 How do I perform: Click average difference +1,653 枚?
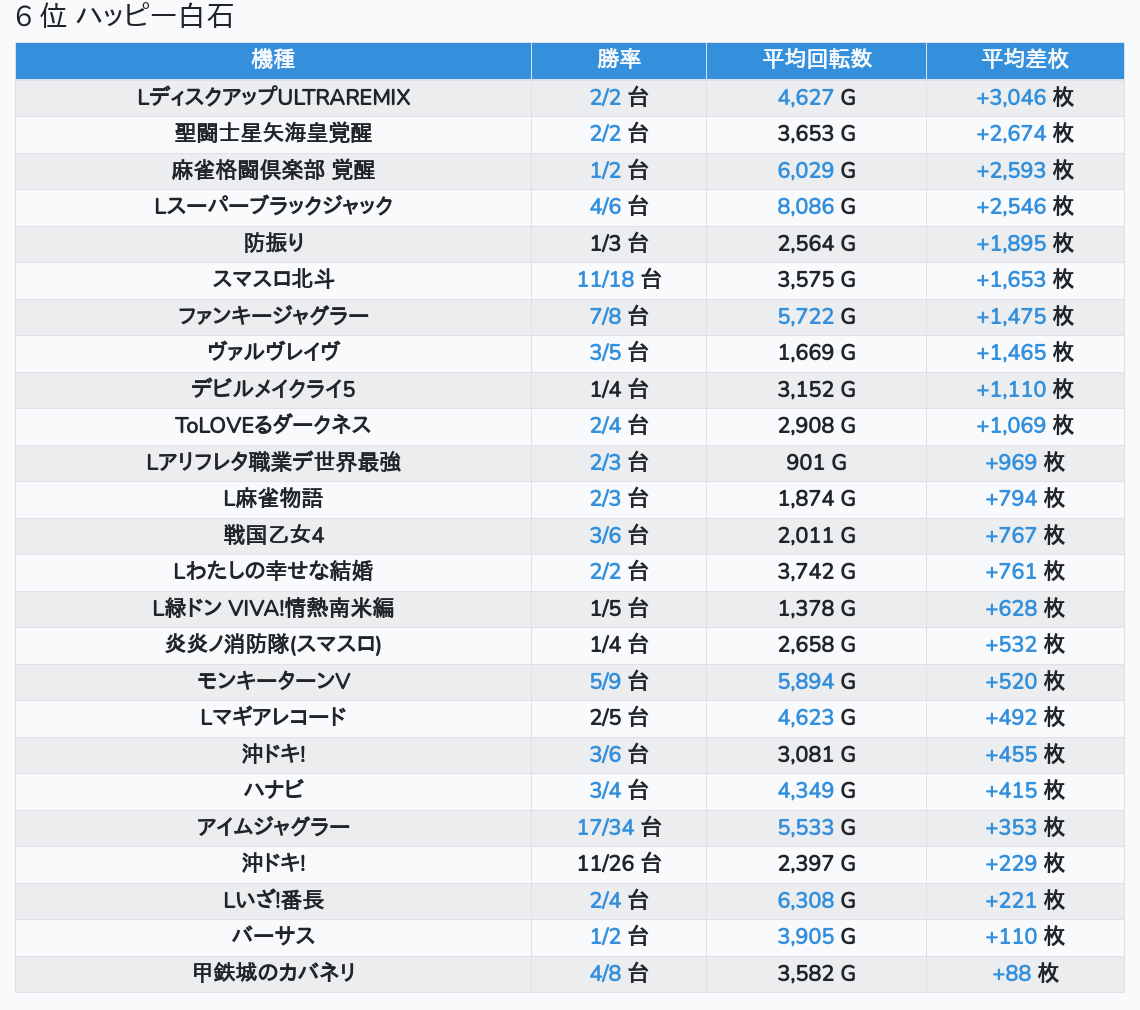pos(1025,279)
